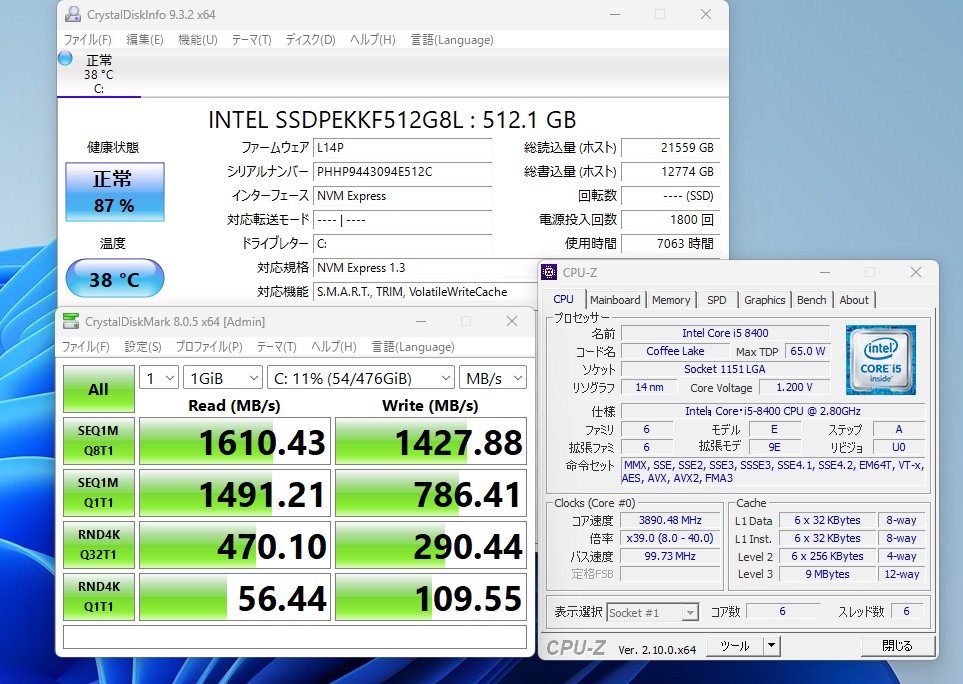Open ヘルプ(H) menu in CrystalDiskMark
Viewport: 963px width, 684px height.
tap(333, 347)
